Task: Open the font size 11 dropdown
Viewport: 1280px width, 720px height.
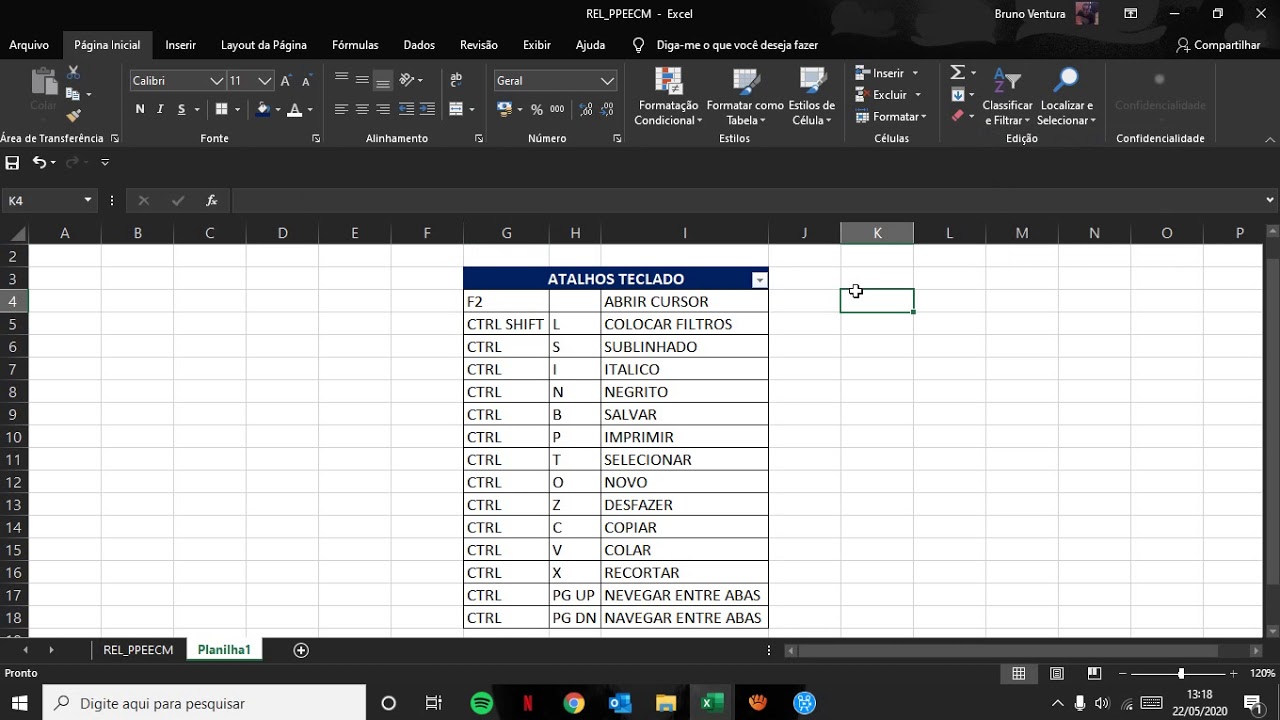Action: [265, 81]
